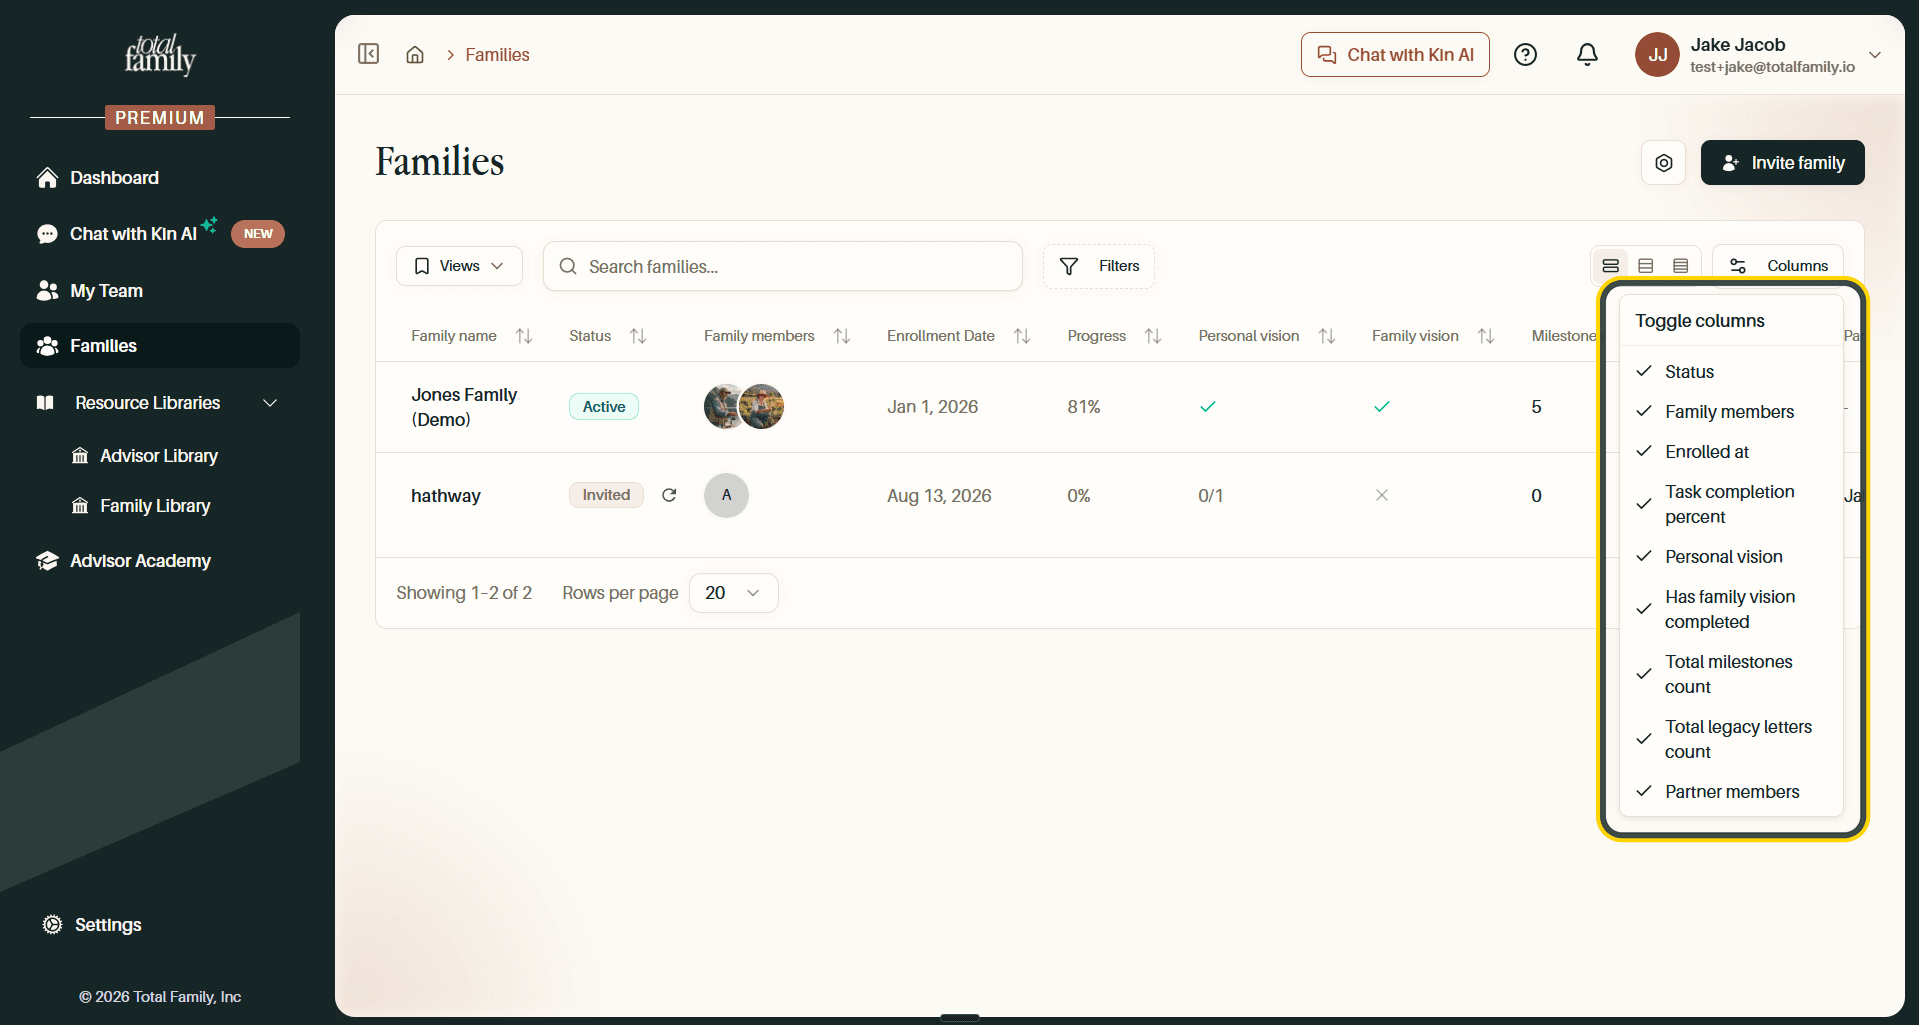
Task: Click Invited status badge
Action: pyautogui.click(x=606, y=495)
